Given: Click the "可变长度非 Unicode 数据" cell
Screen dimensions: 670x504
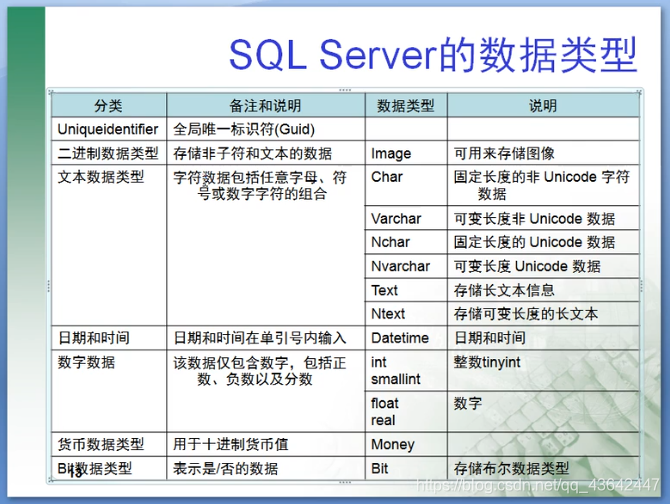Looking at the screenshot, I should 544,218.
